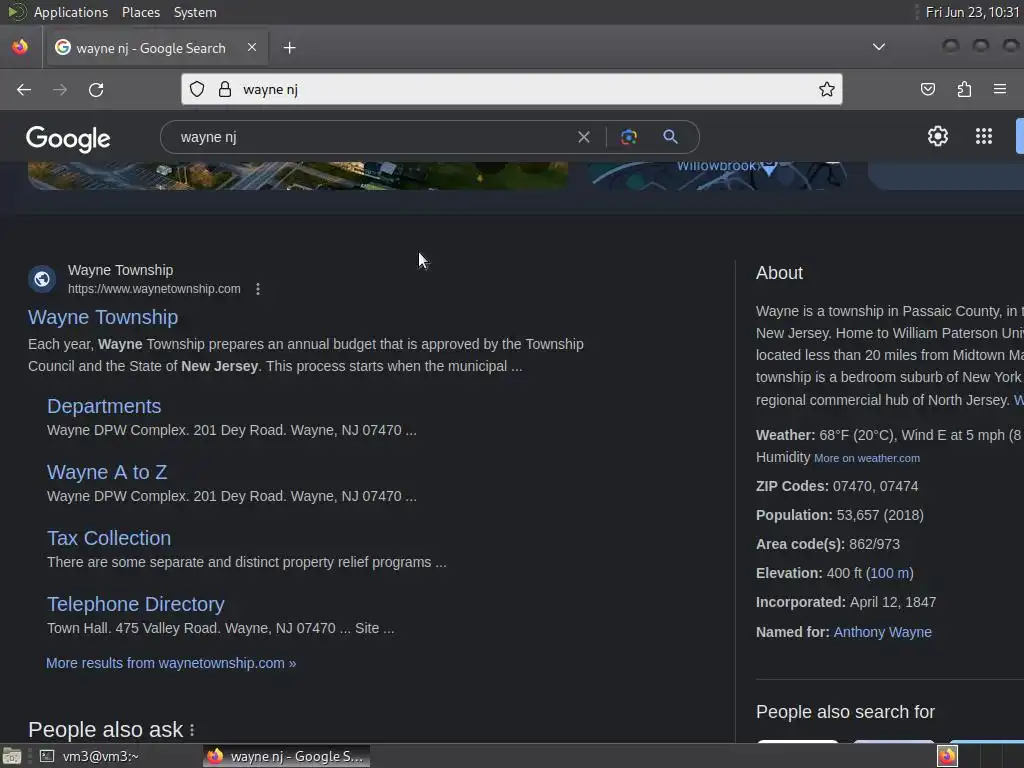Open More results from waynetownship.com
Screen dimensions: 1024x768
171,664
